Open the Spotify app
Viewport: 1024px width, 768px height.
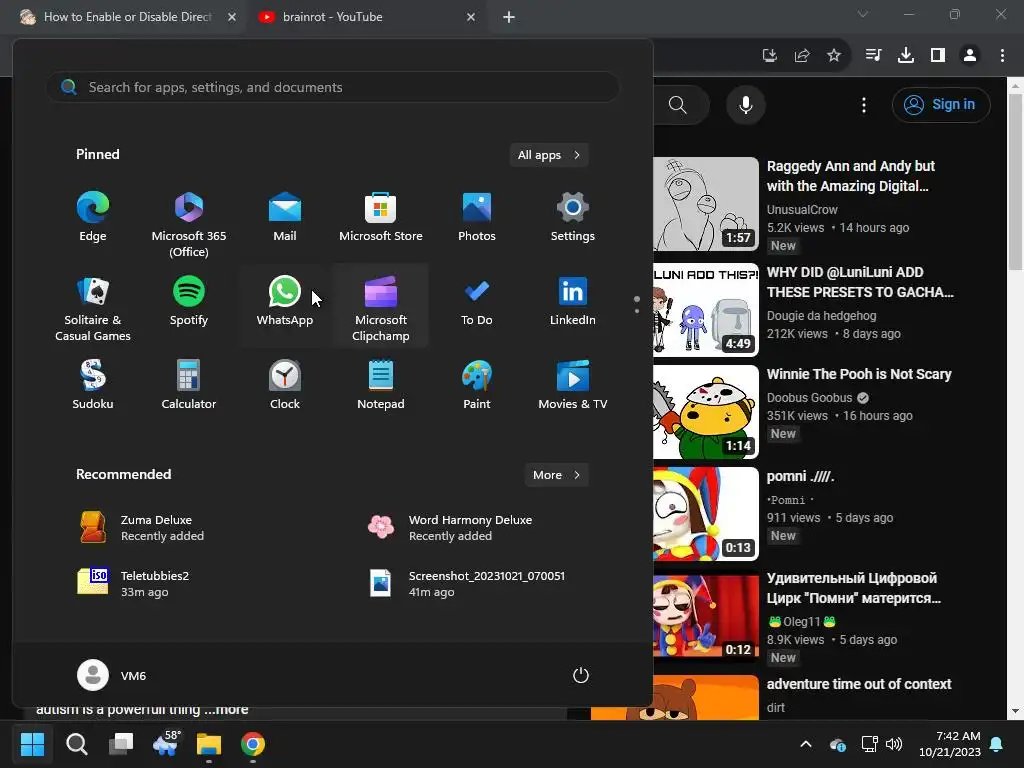pyautogui.click(x=189, y=302)
